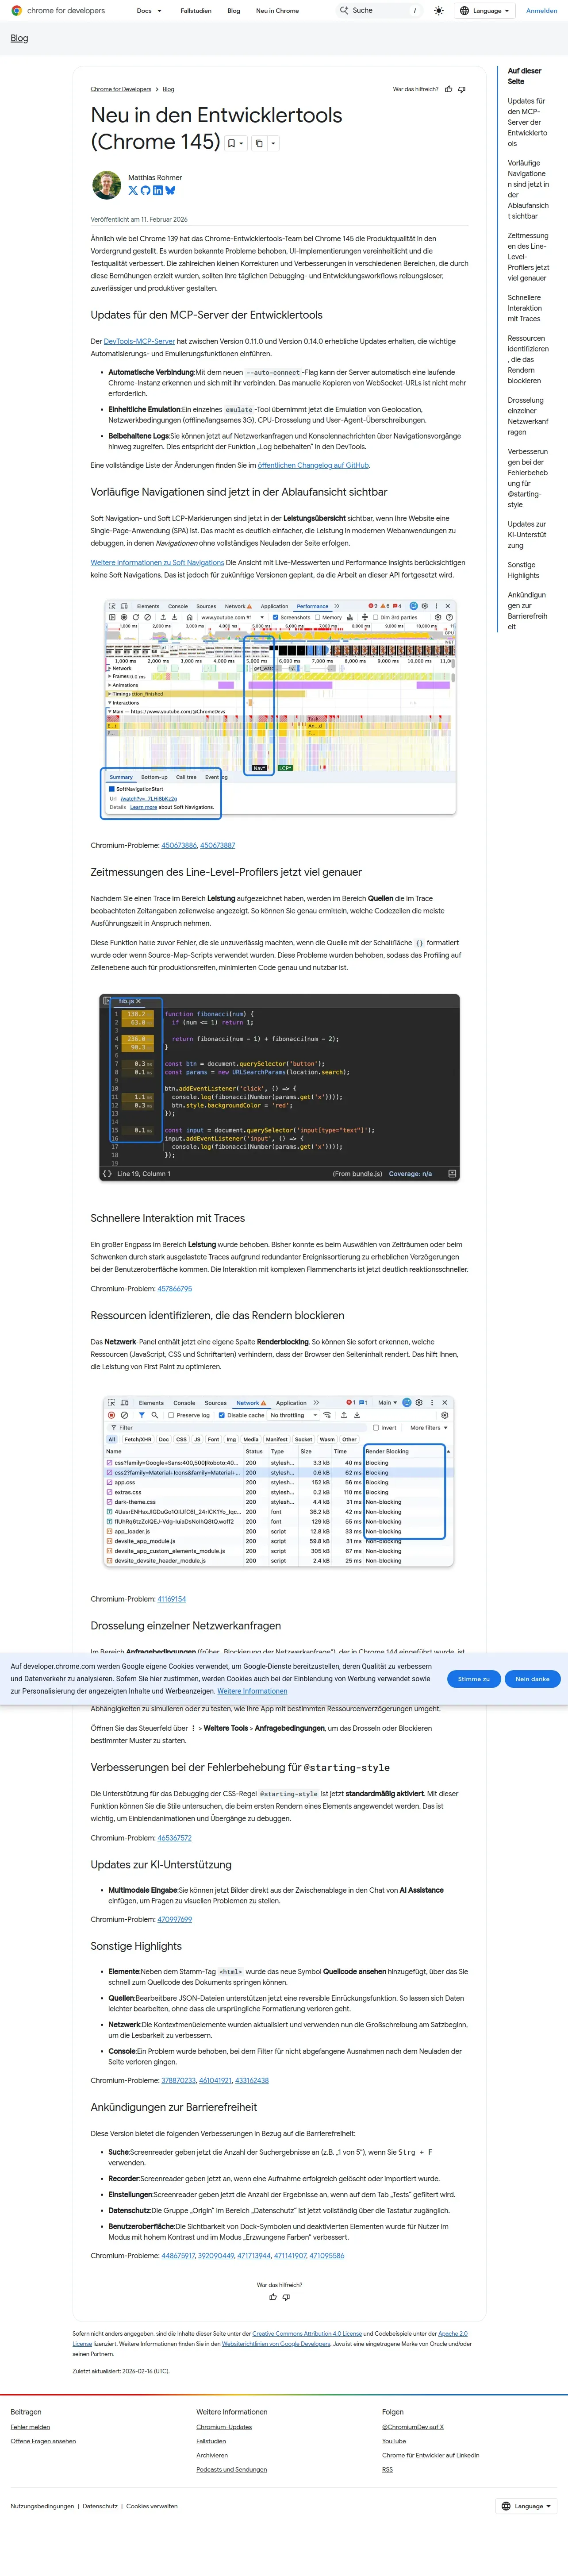Open the Language dropdown in the header
Screen dimensions: 568x2576
point(484,11)
